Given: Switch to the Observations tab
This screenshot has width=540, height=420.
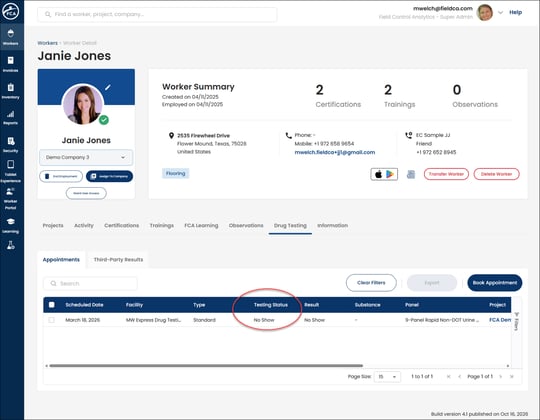Looking at the screenshot, I should coord(246,225).
